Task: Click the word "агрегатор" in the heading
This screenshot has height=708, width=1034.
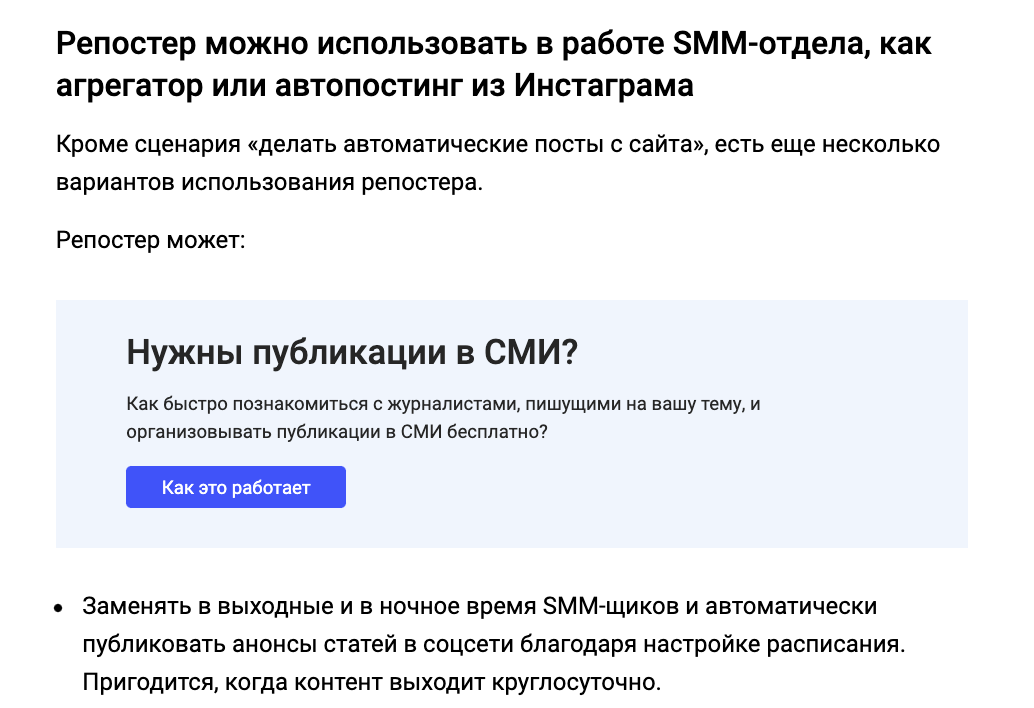Action: point(129,86)
